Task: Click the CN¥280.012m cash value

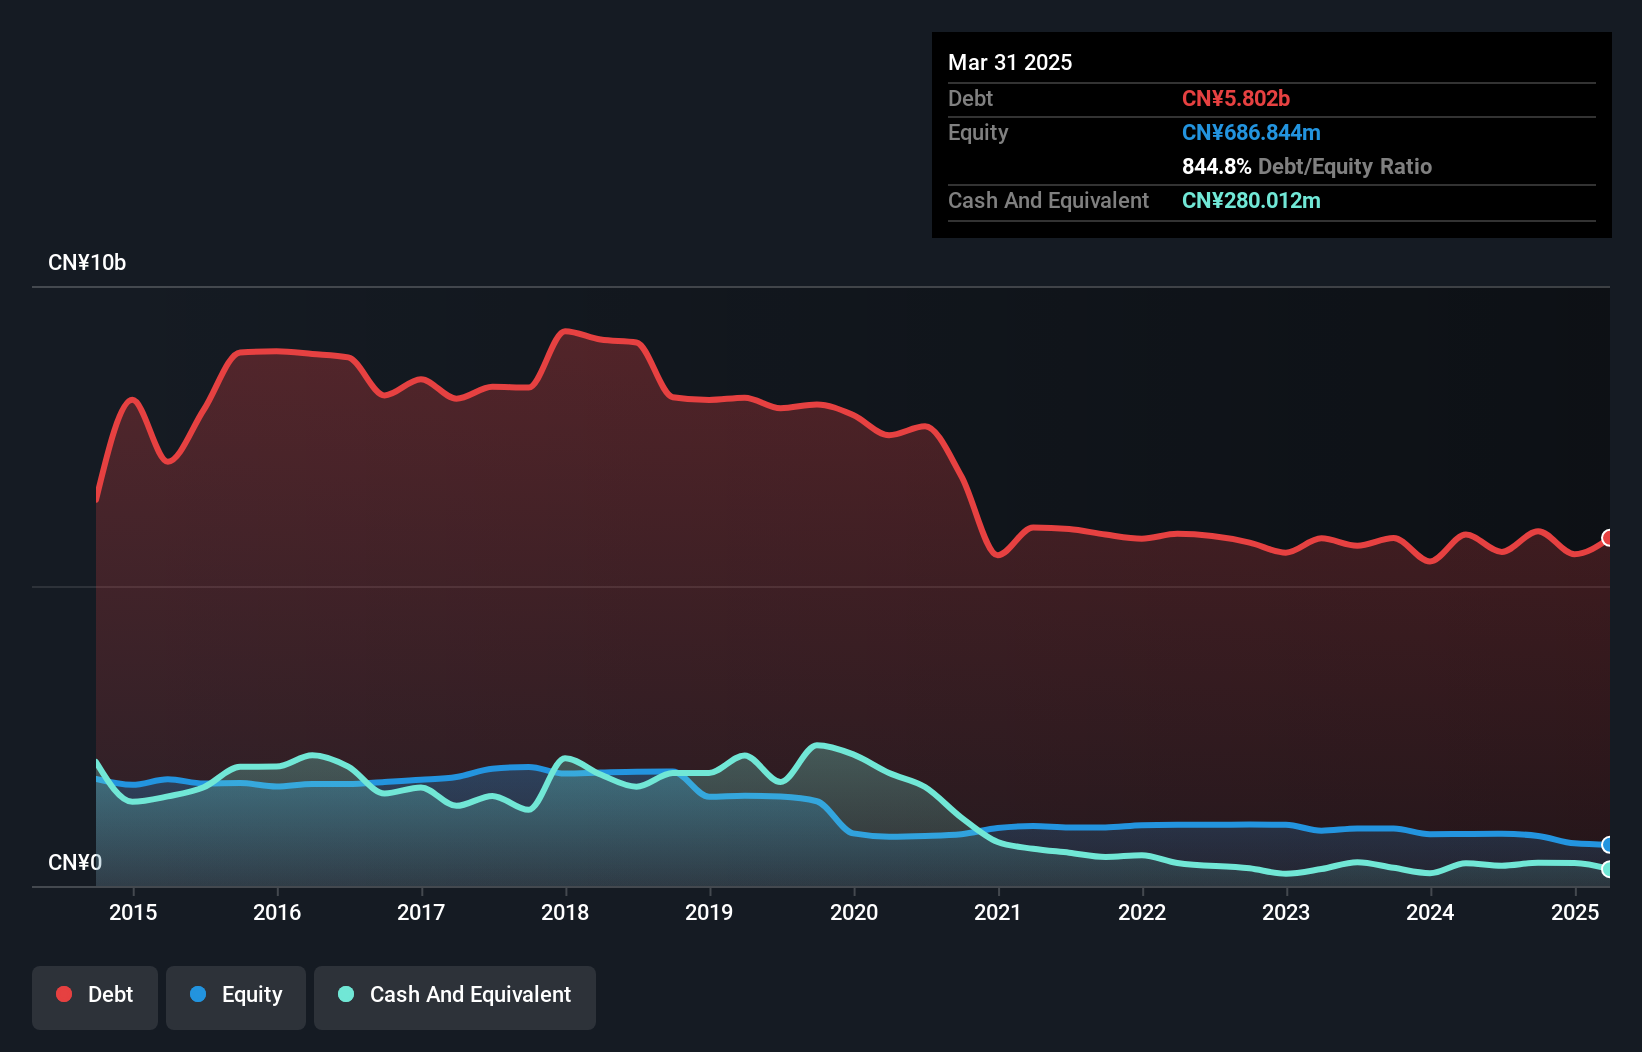Action: (1251, 200)
